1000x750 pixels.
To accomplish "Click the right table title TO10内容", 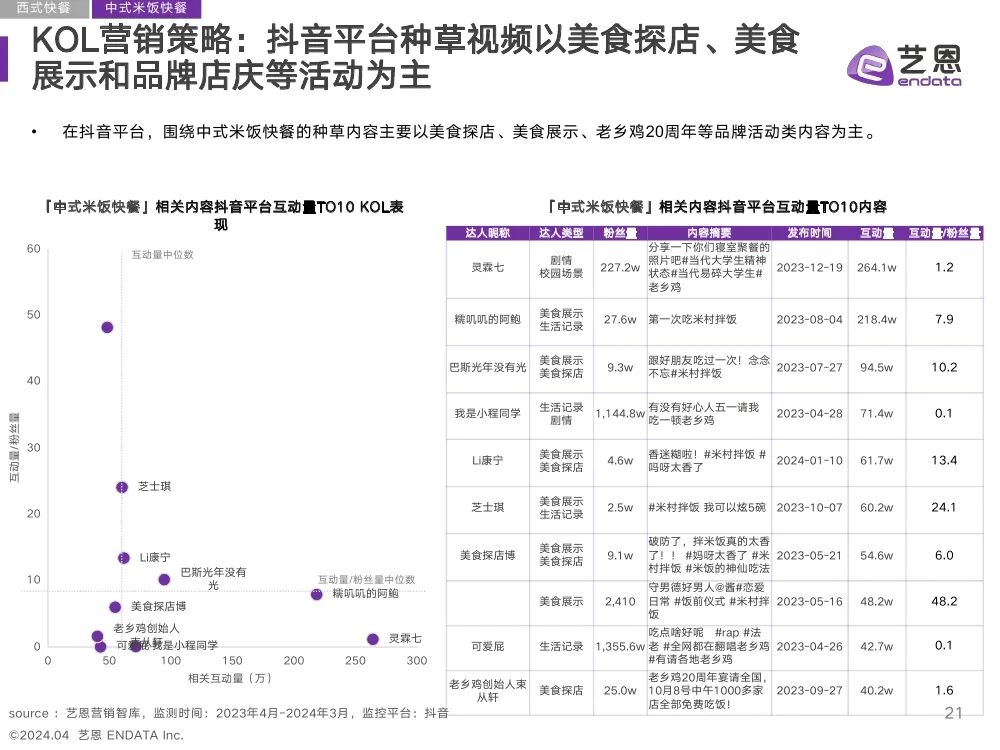I will click(716, 207).
